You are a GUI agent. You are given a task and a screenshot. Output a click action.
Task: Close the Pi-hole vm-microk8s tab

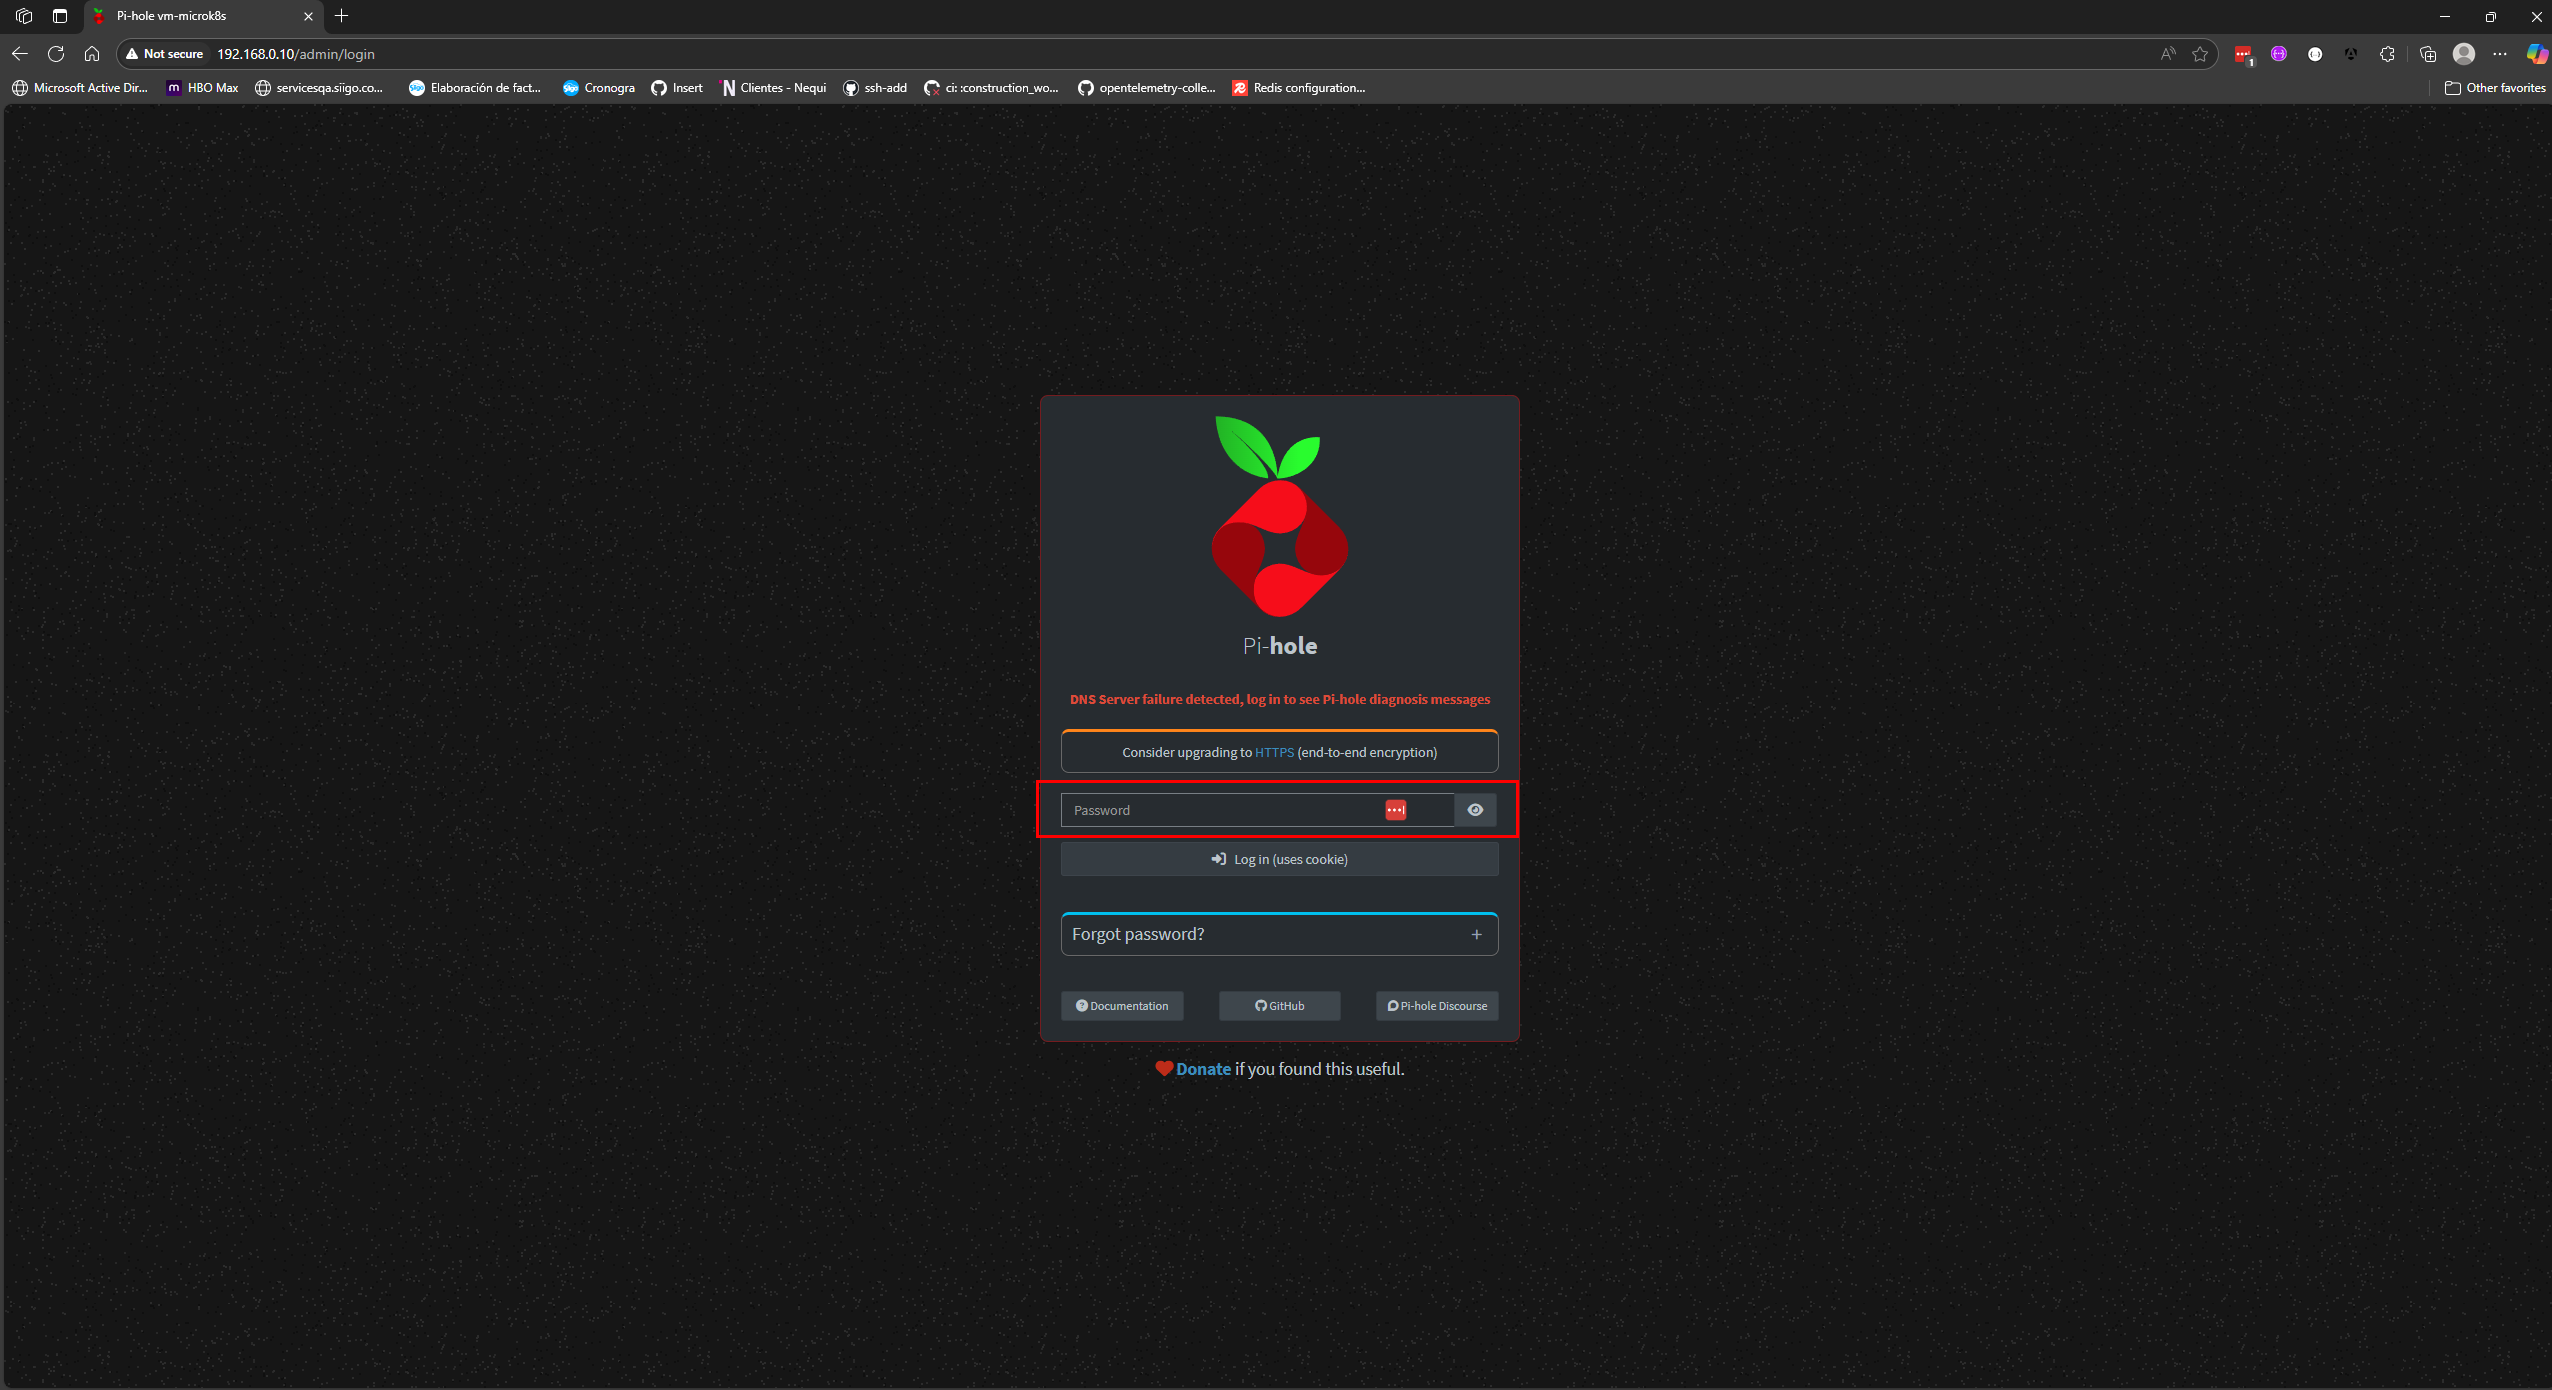[308, 16]
